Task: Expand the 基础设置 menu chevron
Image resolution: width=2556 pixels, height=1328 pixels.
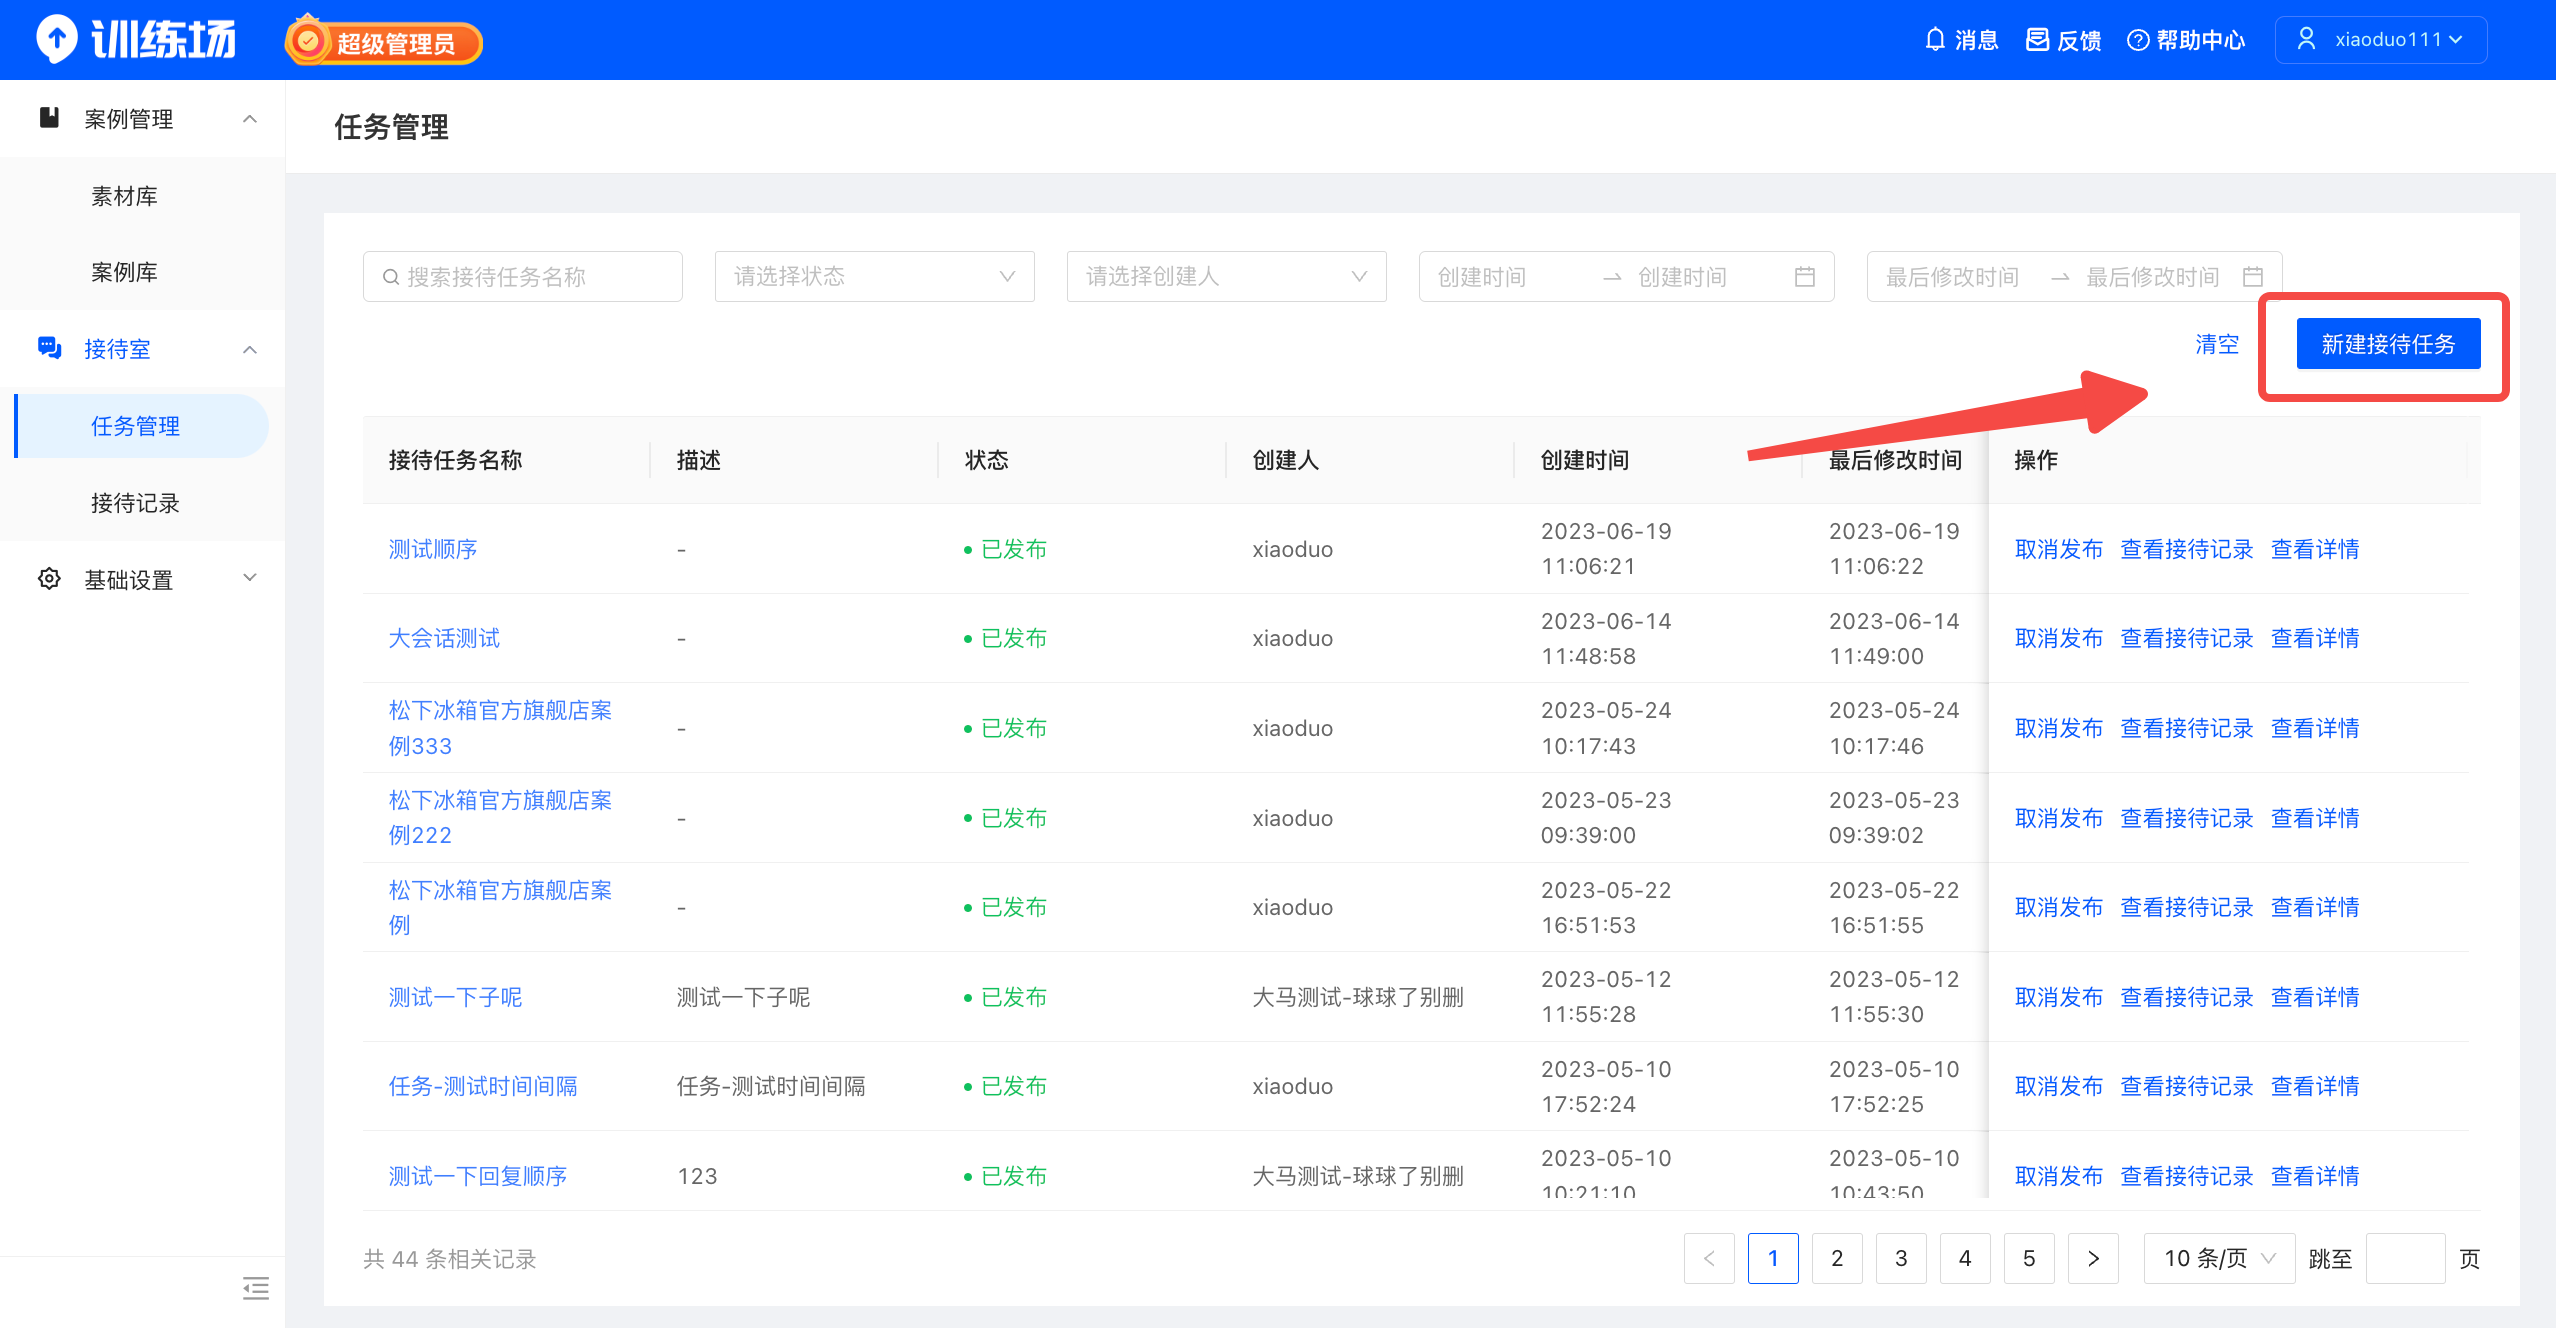Action: (250, 578)
